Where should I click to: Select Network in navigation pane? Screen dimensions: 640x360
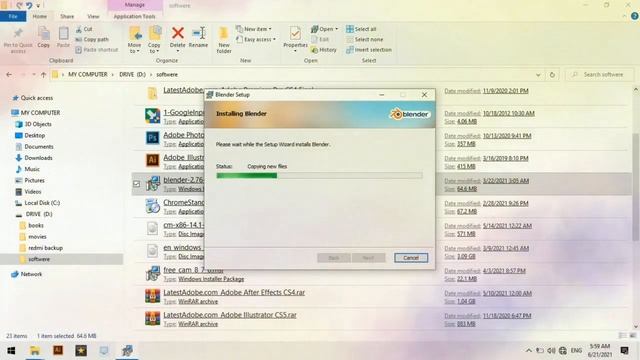(27, 274)
